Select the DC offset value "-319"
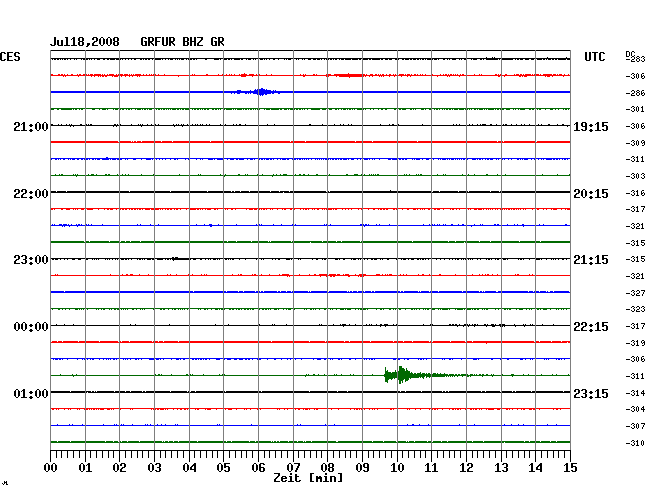The width and height of the screenshot is (650, 494). click(635, 343)
